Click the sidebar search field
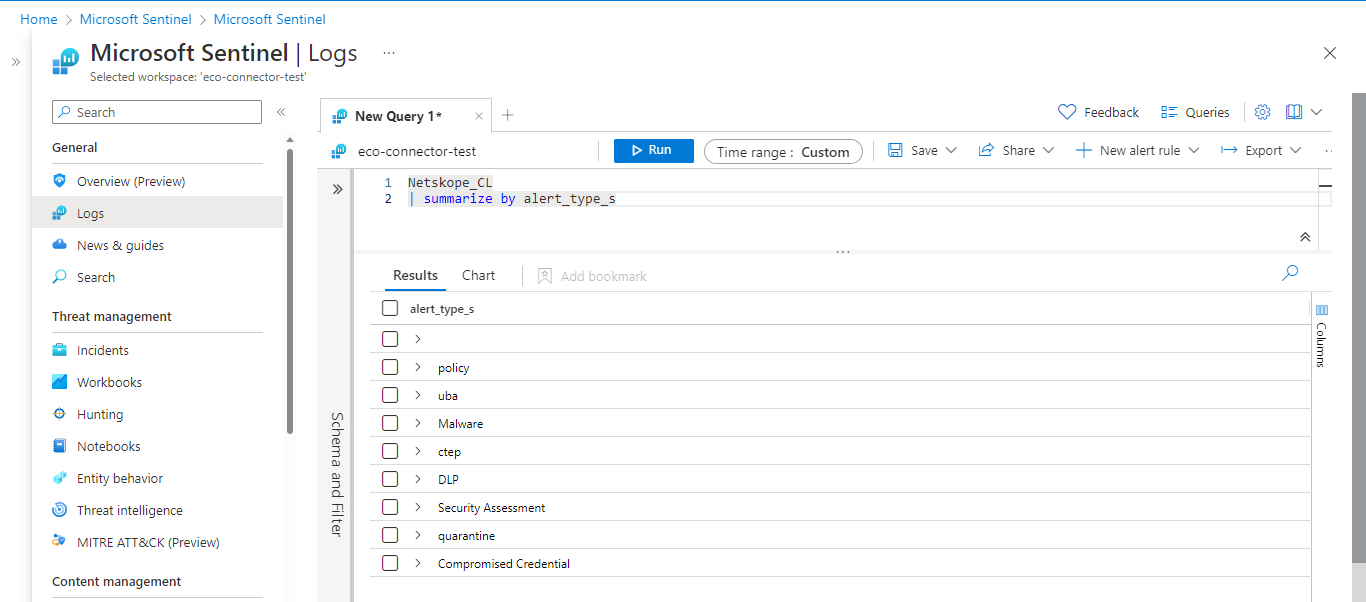The image size is (1366, 602). click(x=156, y=111)
